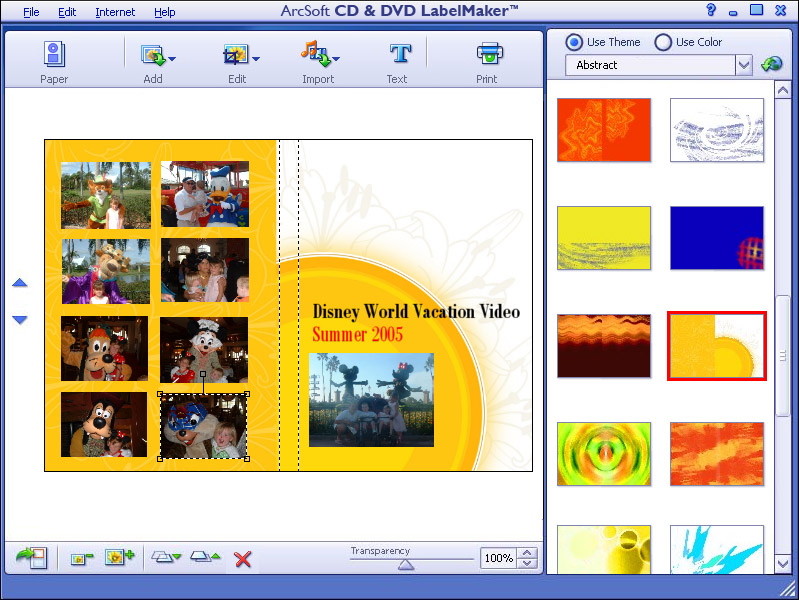
Task: Click the remove image minus icon
Action: [82, 558]
